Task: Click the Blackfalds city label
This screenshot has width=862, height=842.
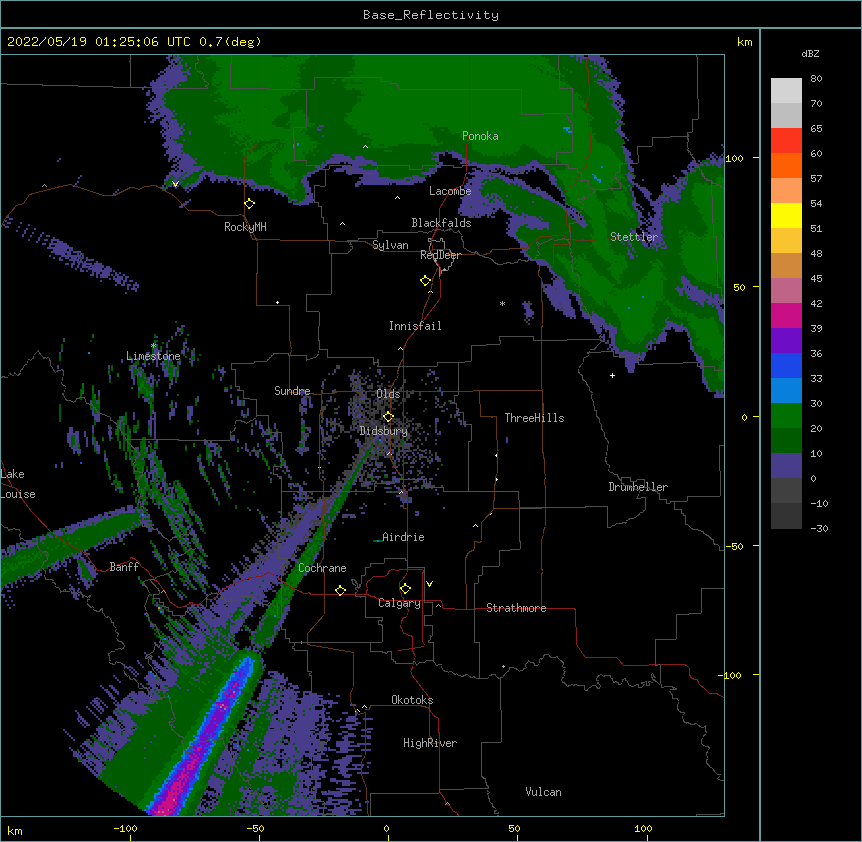Action: pos(441,223)
